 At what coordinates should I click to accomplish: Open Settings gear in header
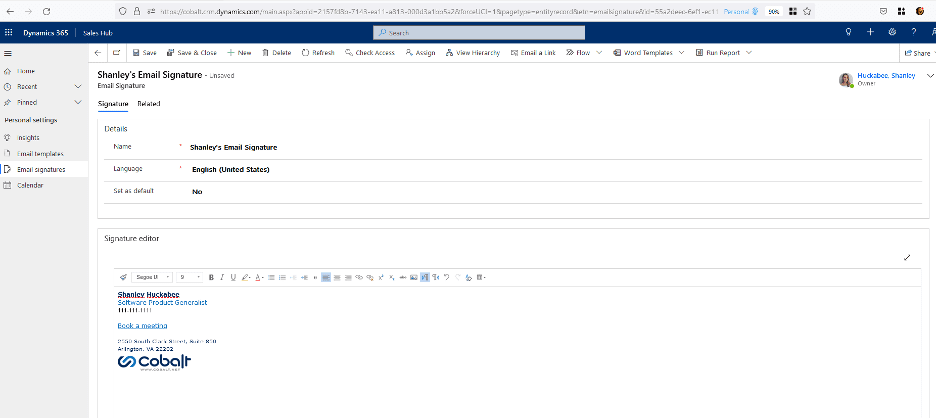point(892,32)
